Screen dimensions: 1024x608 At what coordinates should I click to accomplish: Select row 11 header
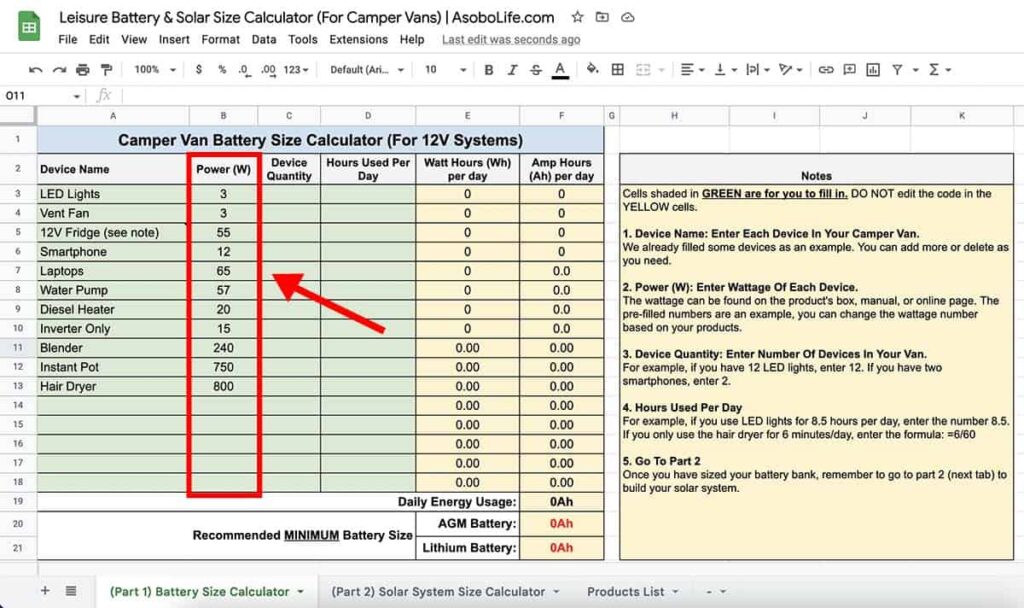tap(18, 347)
